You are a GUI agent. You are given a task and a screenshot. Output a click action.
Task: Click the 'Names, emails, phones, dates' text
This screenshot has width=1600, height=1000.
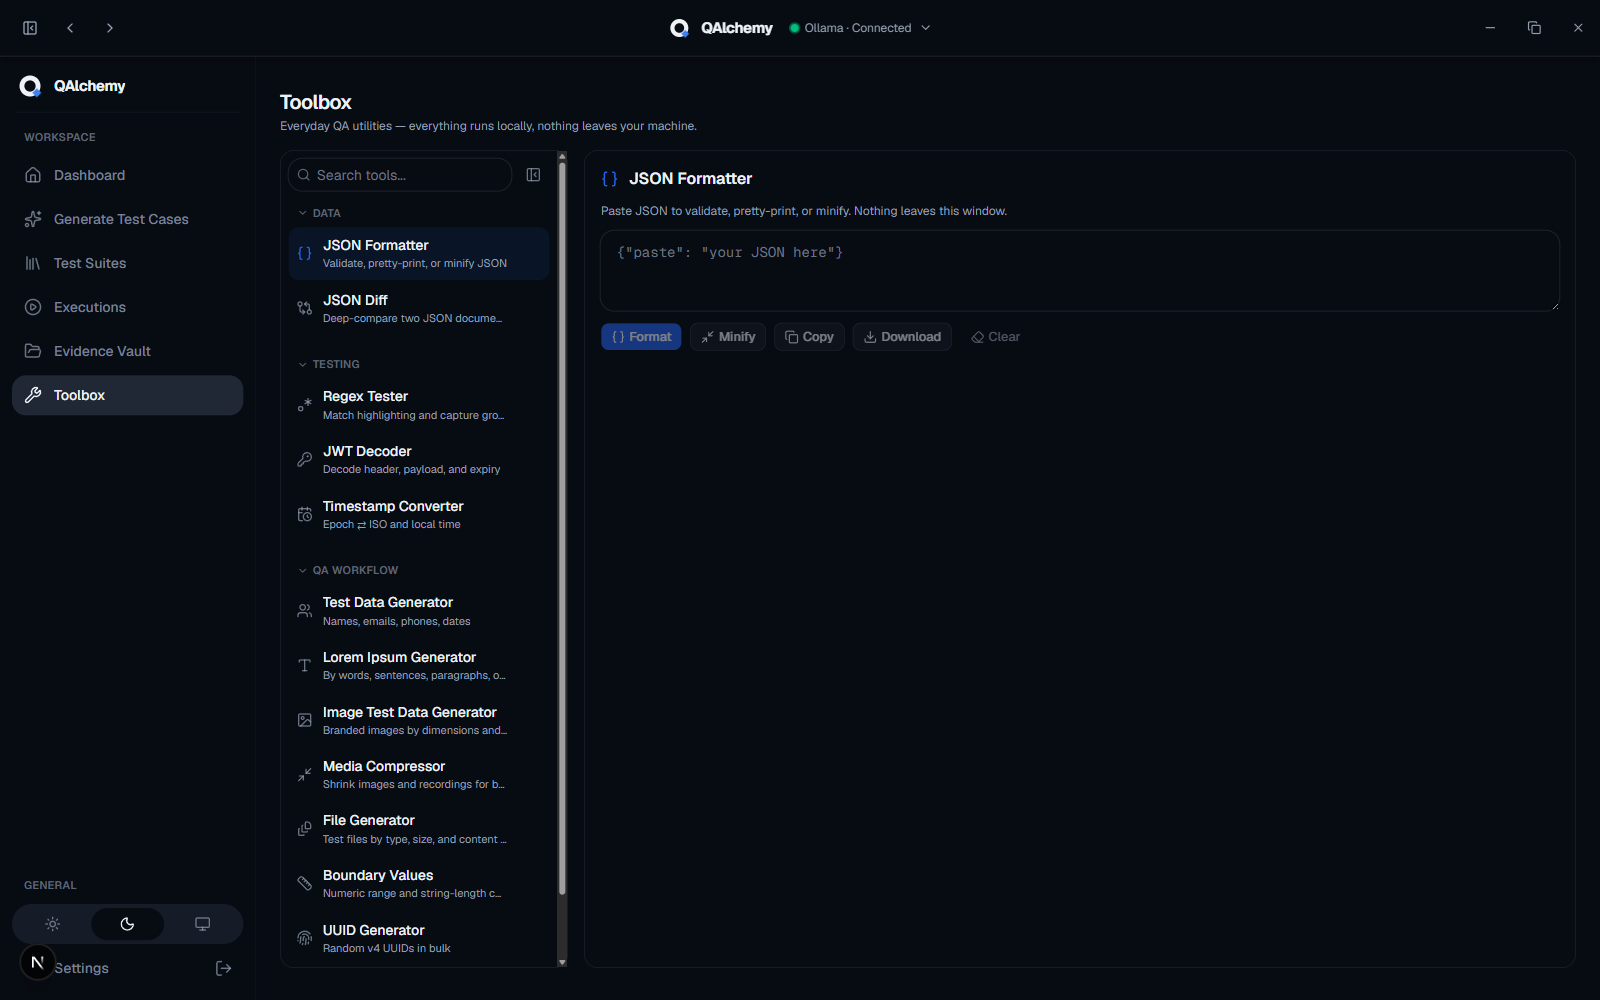click(x=396, y=622)
